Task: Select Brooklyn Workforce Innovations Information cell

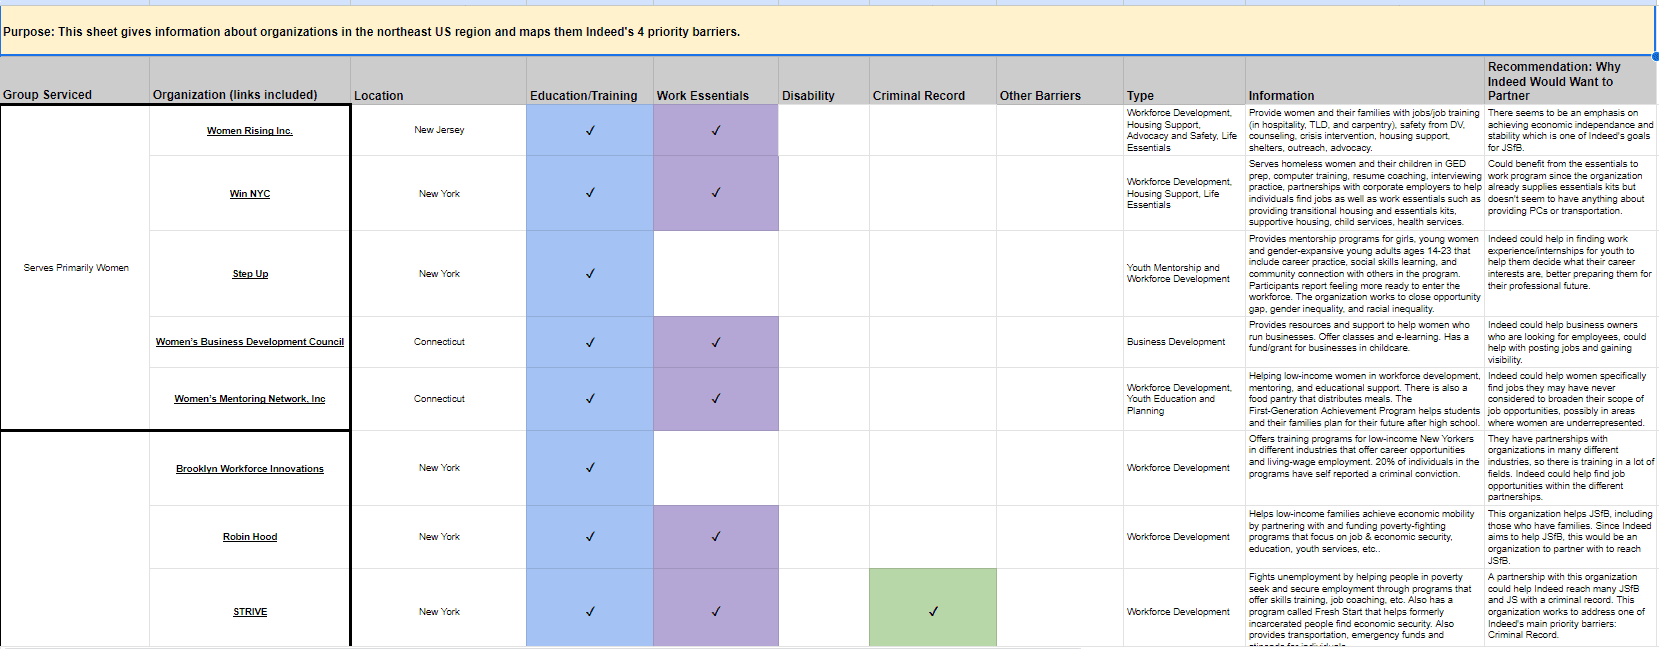Action: tap(1365, 468)
